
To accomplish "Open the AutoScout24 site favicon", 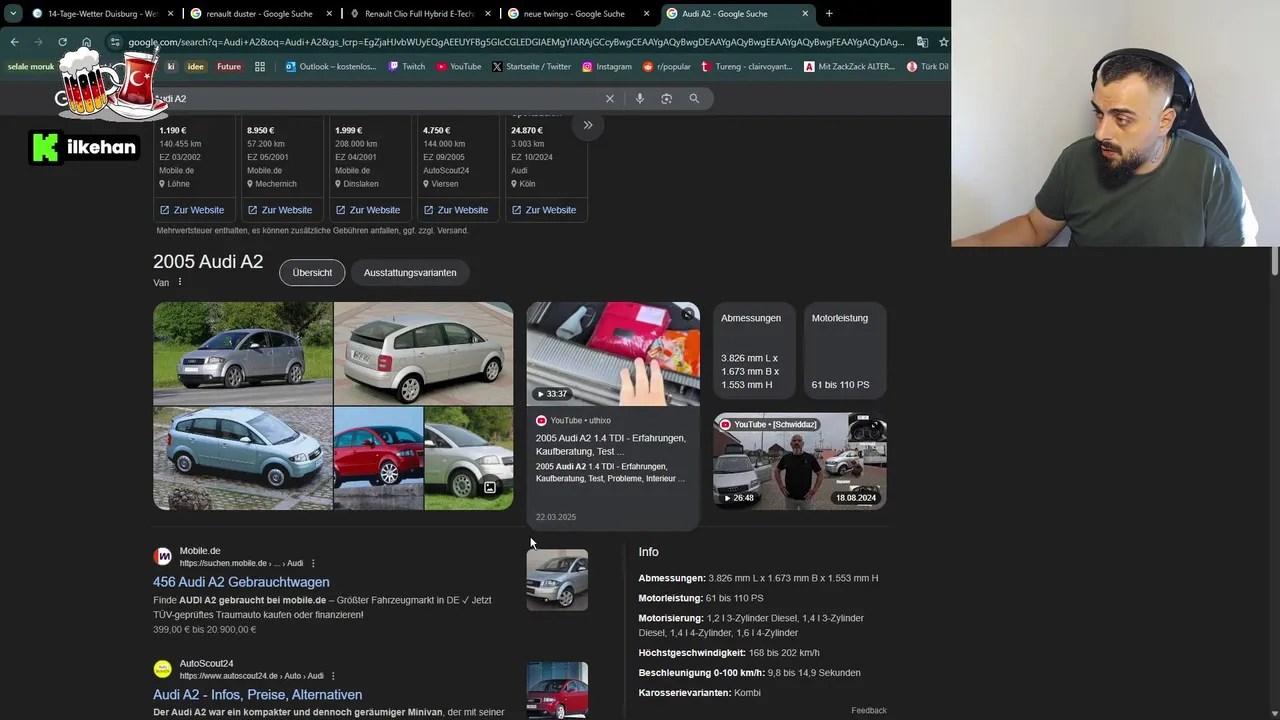I will [162, 669].
